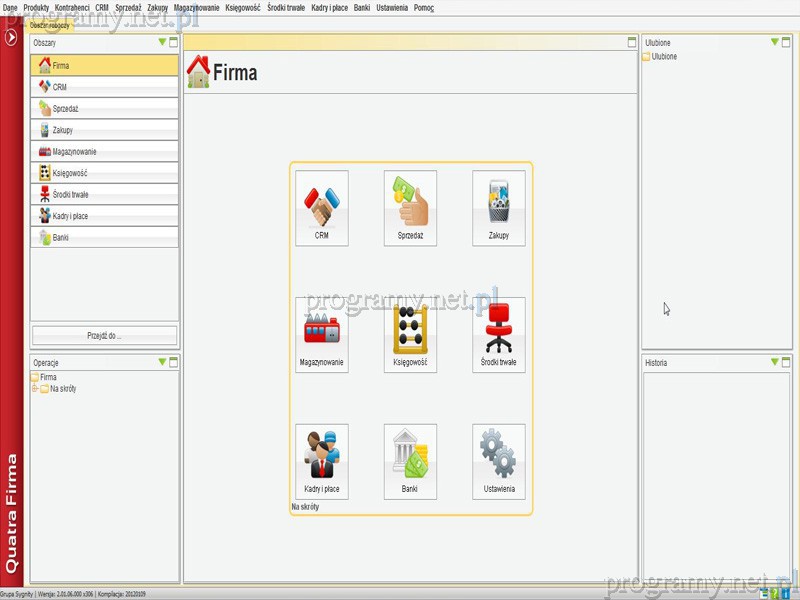Open the Magazynowanie warehouse tile
Screen dimensions: 800x600
pyautogui.click(x=321, y=334)
